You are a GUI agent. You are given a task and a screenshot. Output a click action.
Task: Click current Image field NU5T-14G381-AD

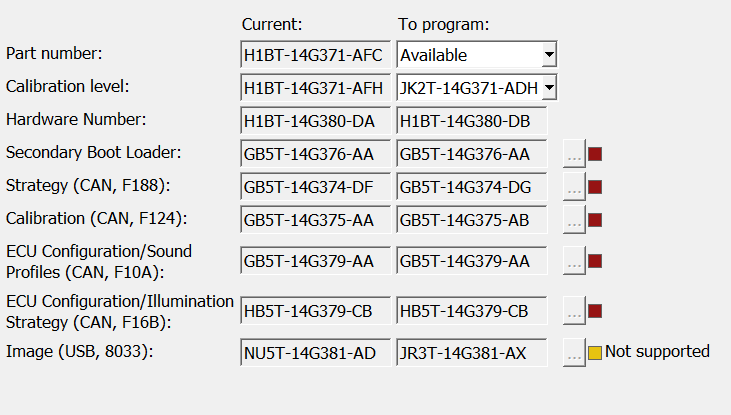[x=315, y=352]
